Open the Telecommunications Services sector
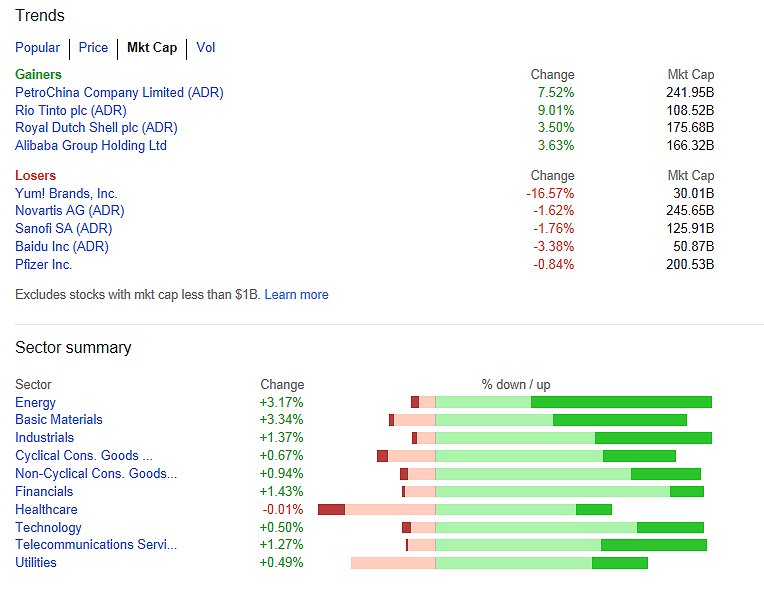This screenshot has height=598, width=764. point(96,544)
